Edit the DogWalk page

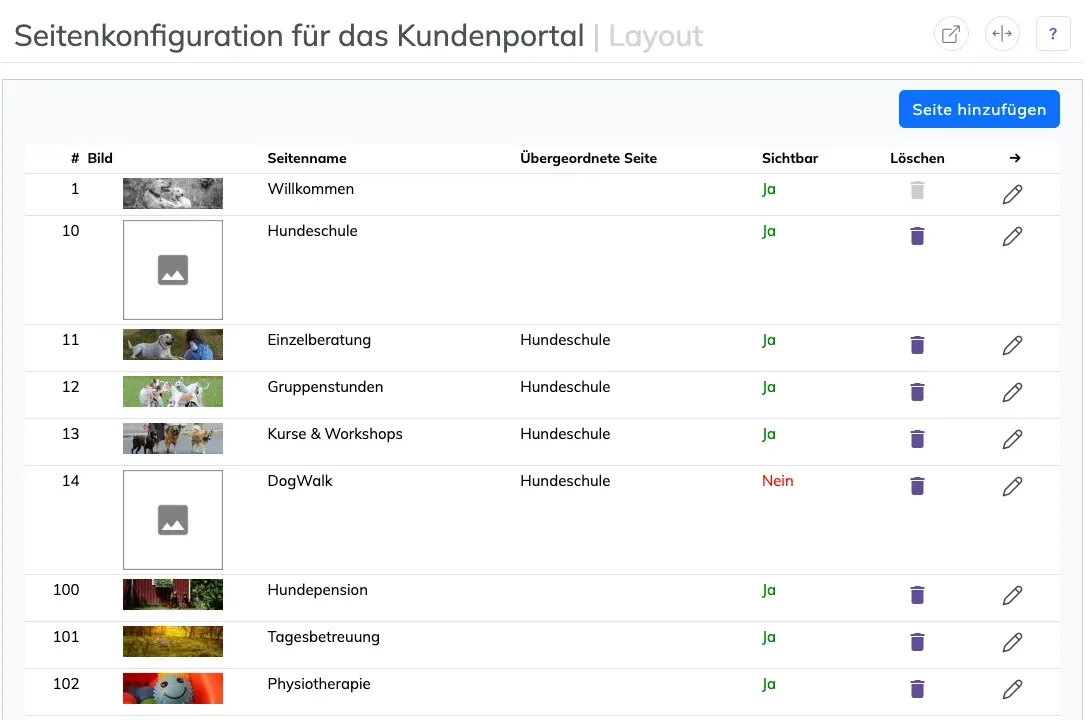click(1012, 486)
